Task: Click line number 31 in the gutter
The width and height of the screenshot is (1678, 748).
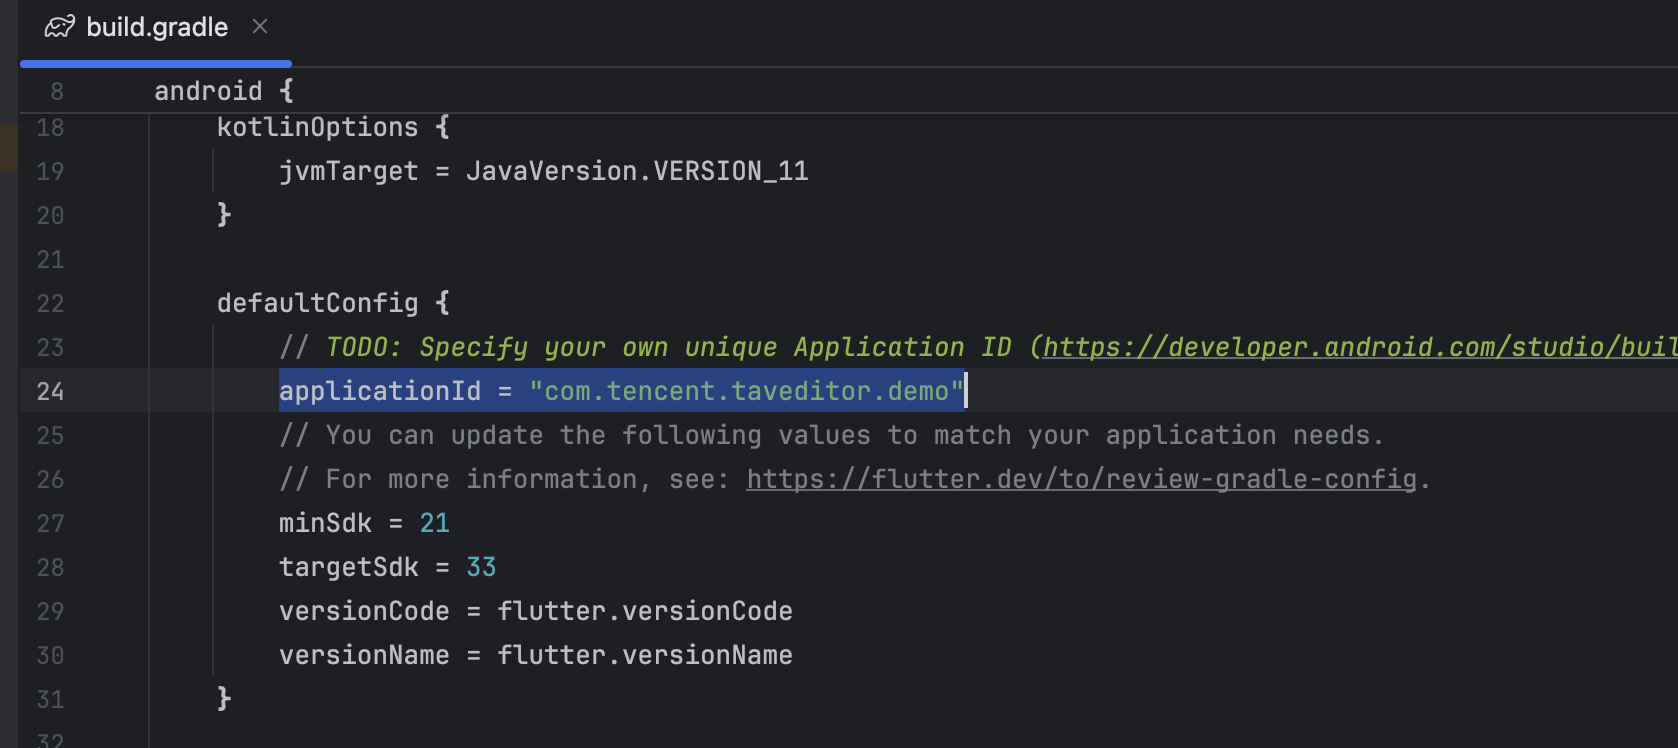Action: coord(50,699)
